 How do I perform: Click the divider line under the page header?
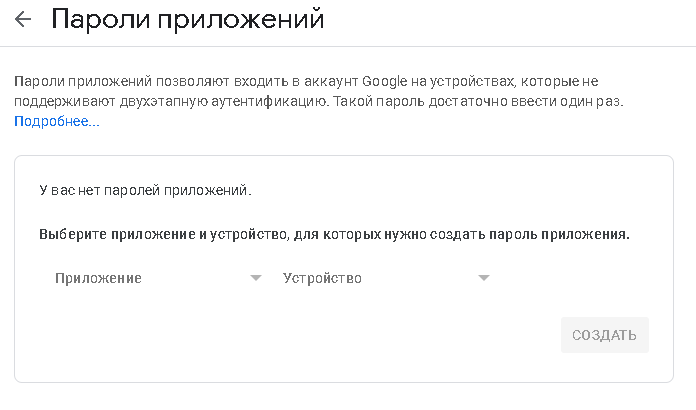[x=348, y=46]
